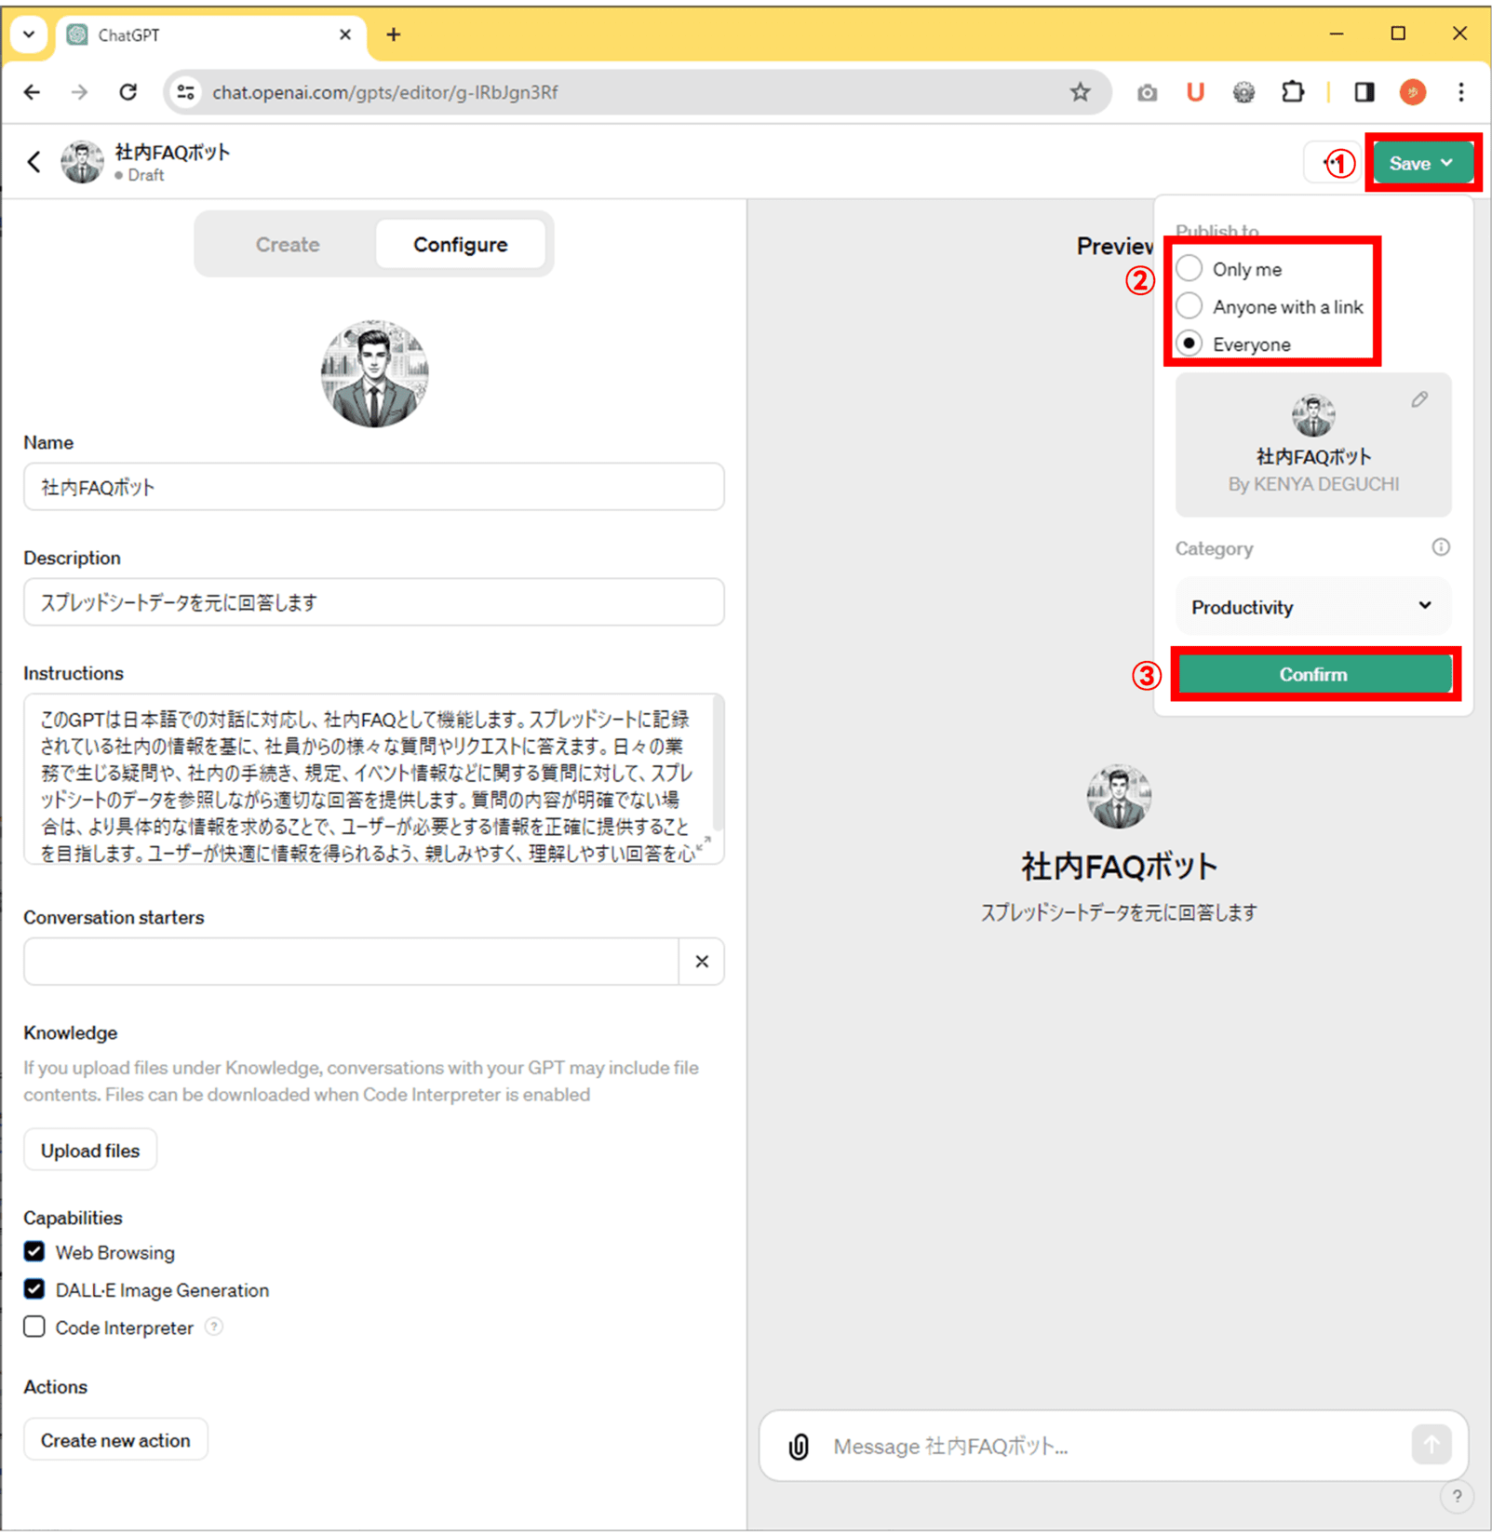Click the back arrow beside 社内FAQボット

33,161
